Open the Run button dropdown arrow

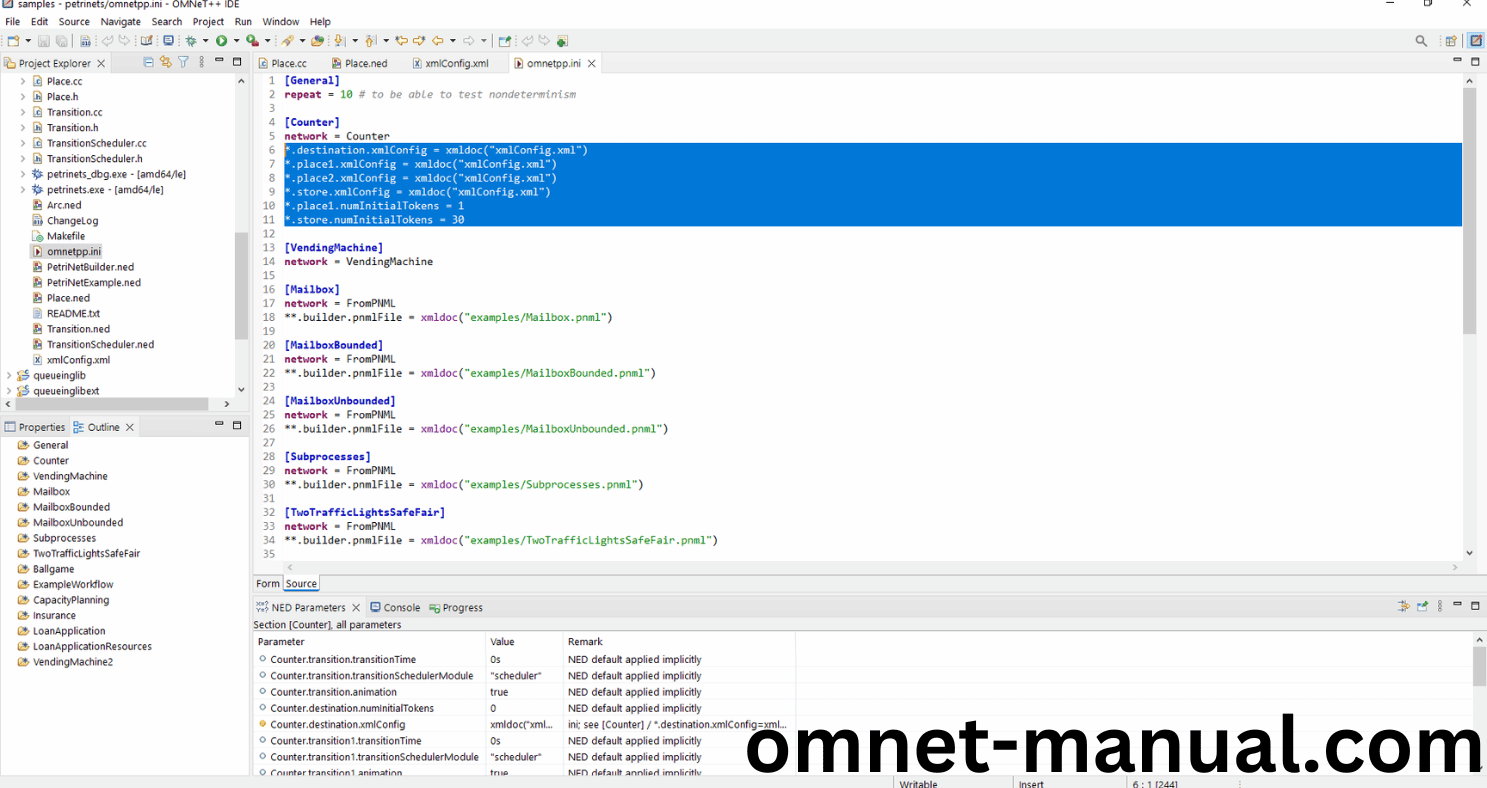click(x=236, y=41)
